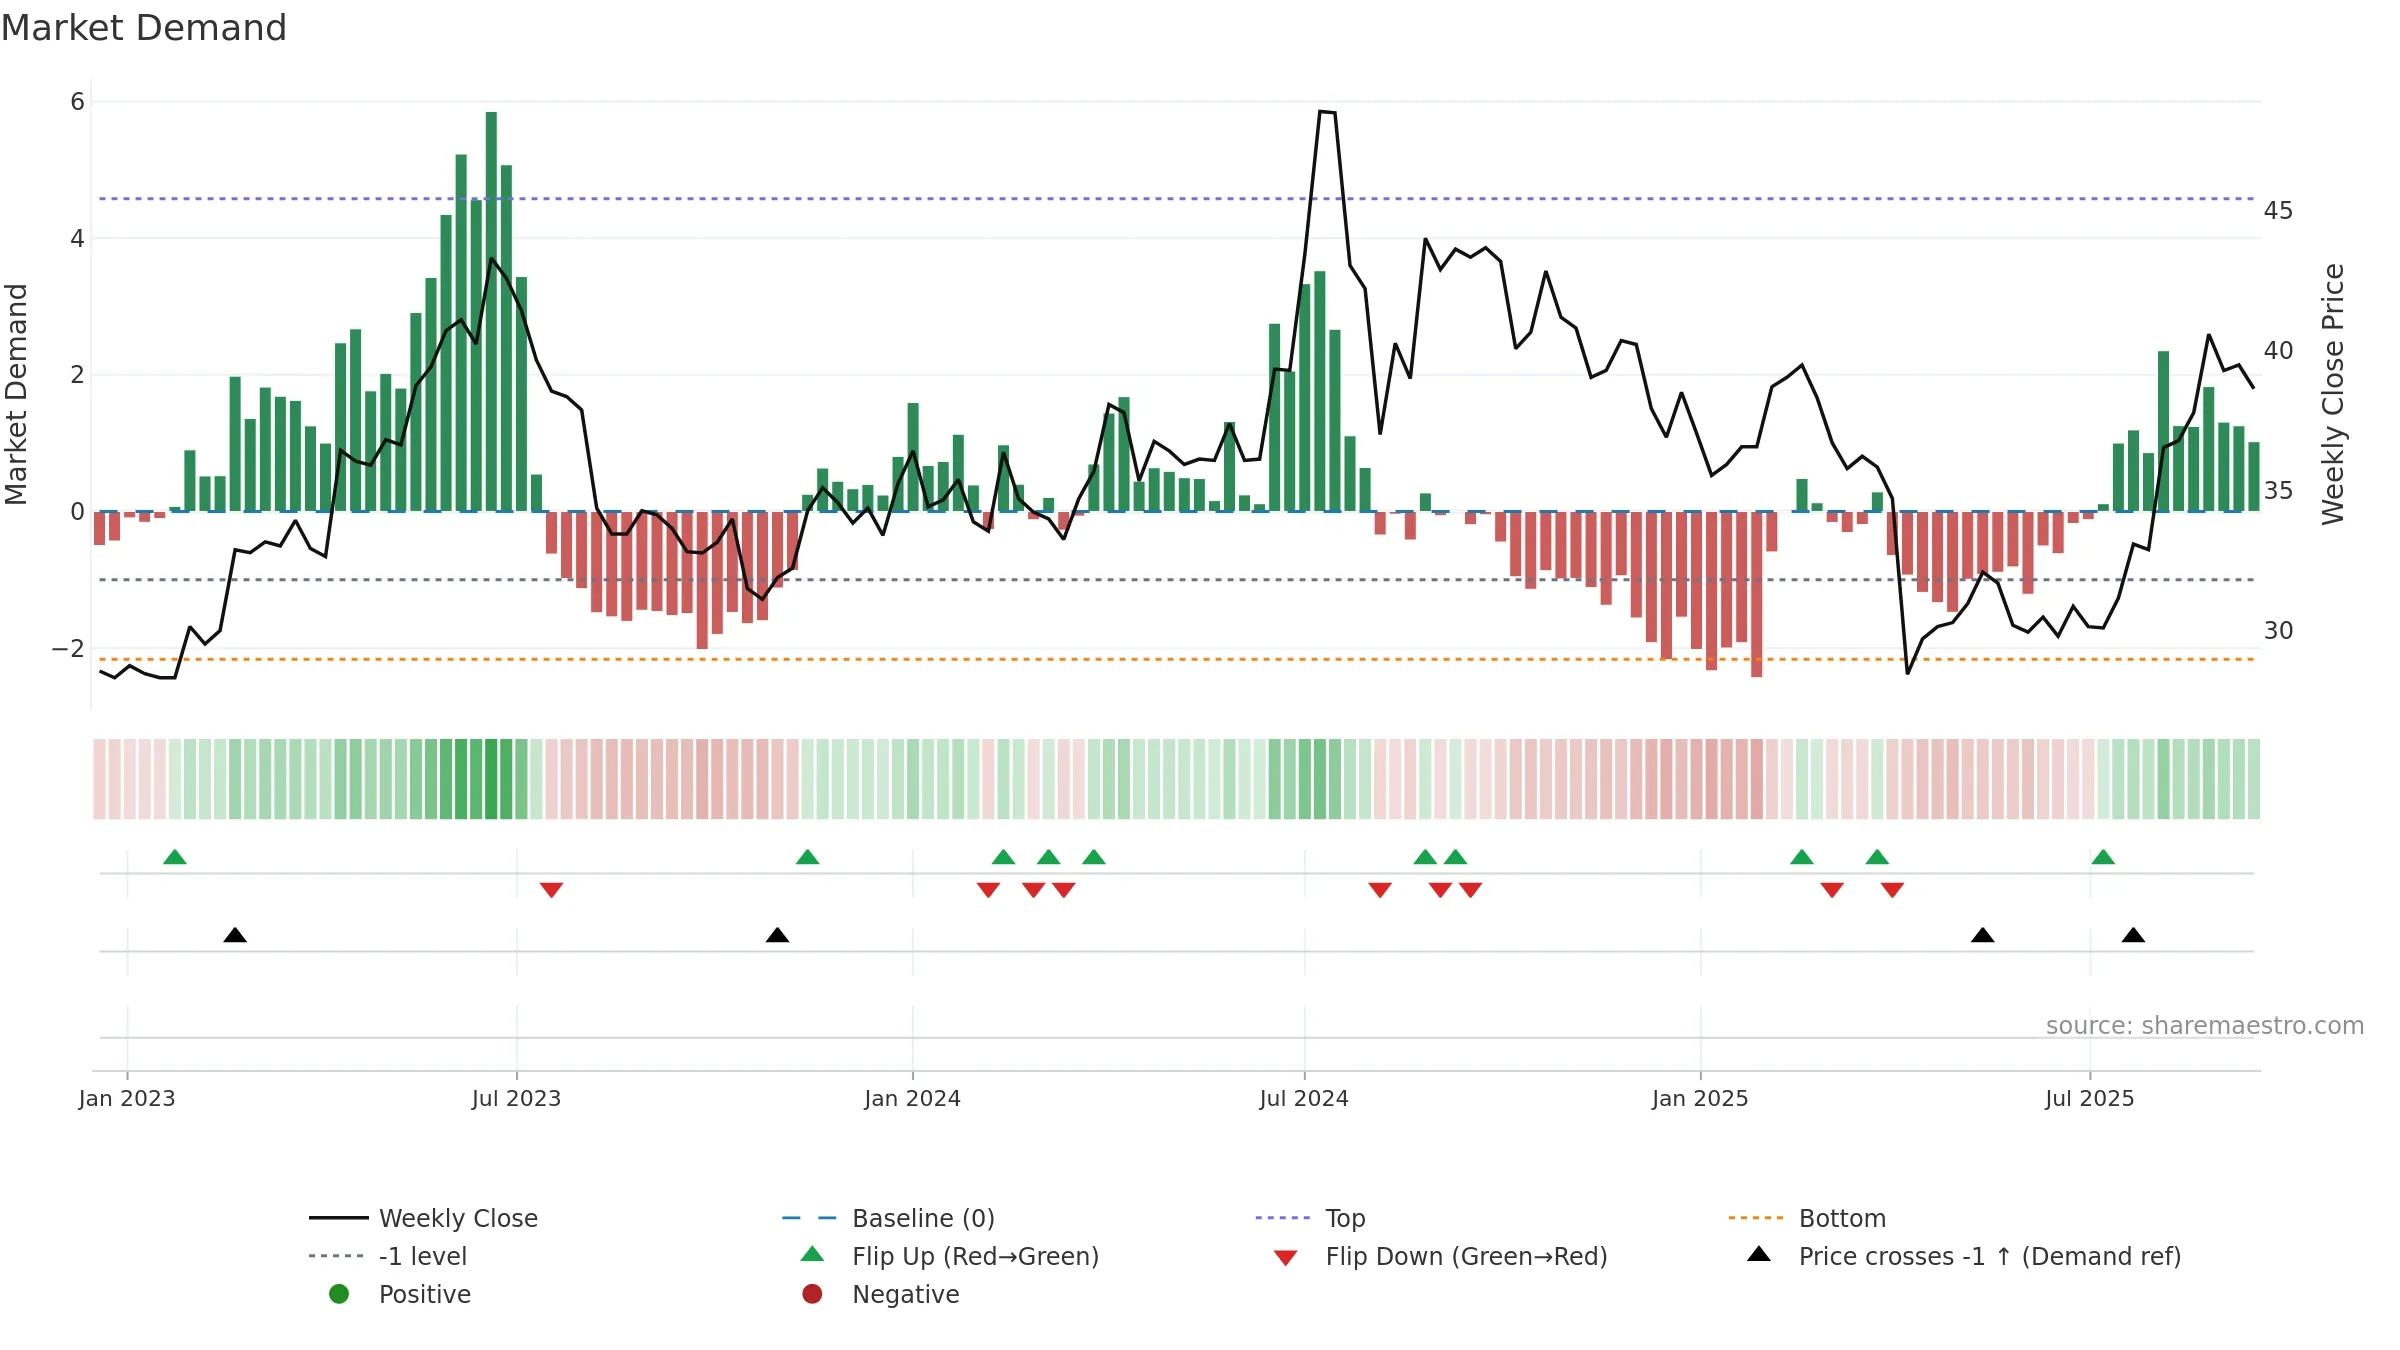The width and height of the screenshot is (2400, 1350).
Task: Click the demand tick label −2
Action: coord(68,649)
